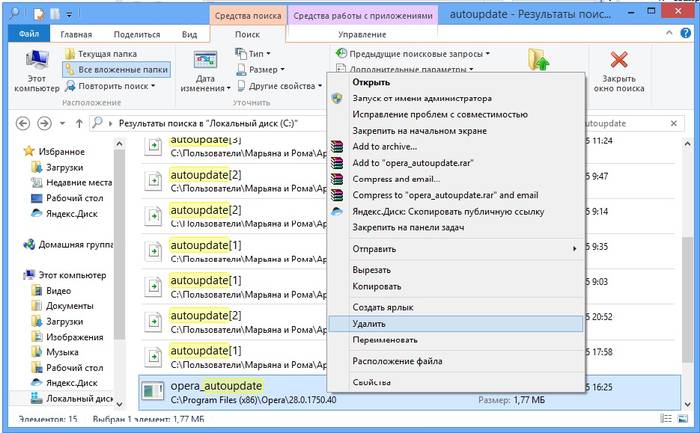
Task: Click the Up arrow in the navigation bar
Action: [x=76, y=123]
